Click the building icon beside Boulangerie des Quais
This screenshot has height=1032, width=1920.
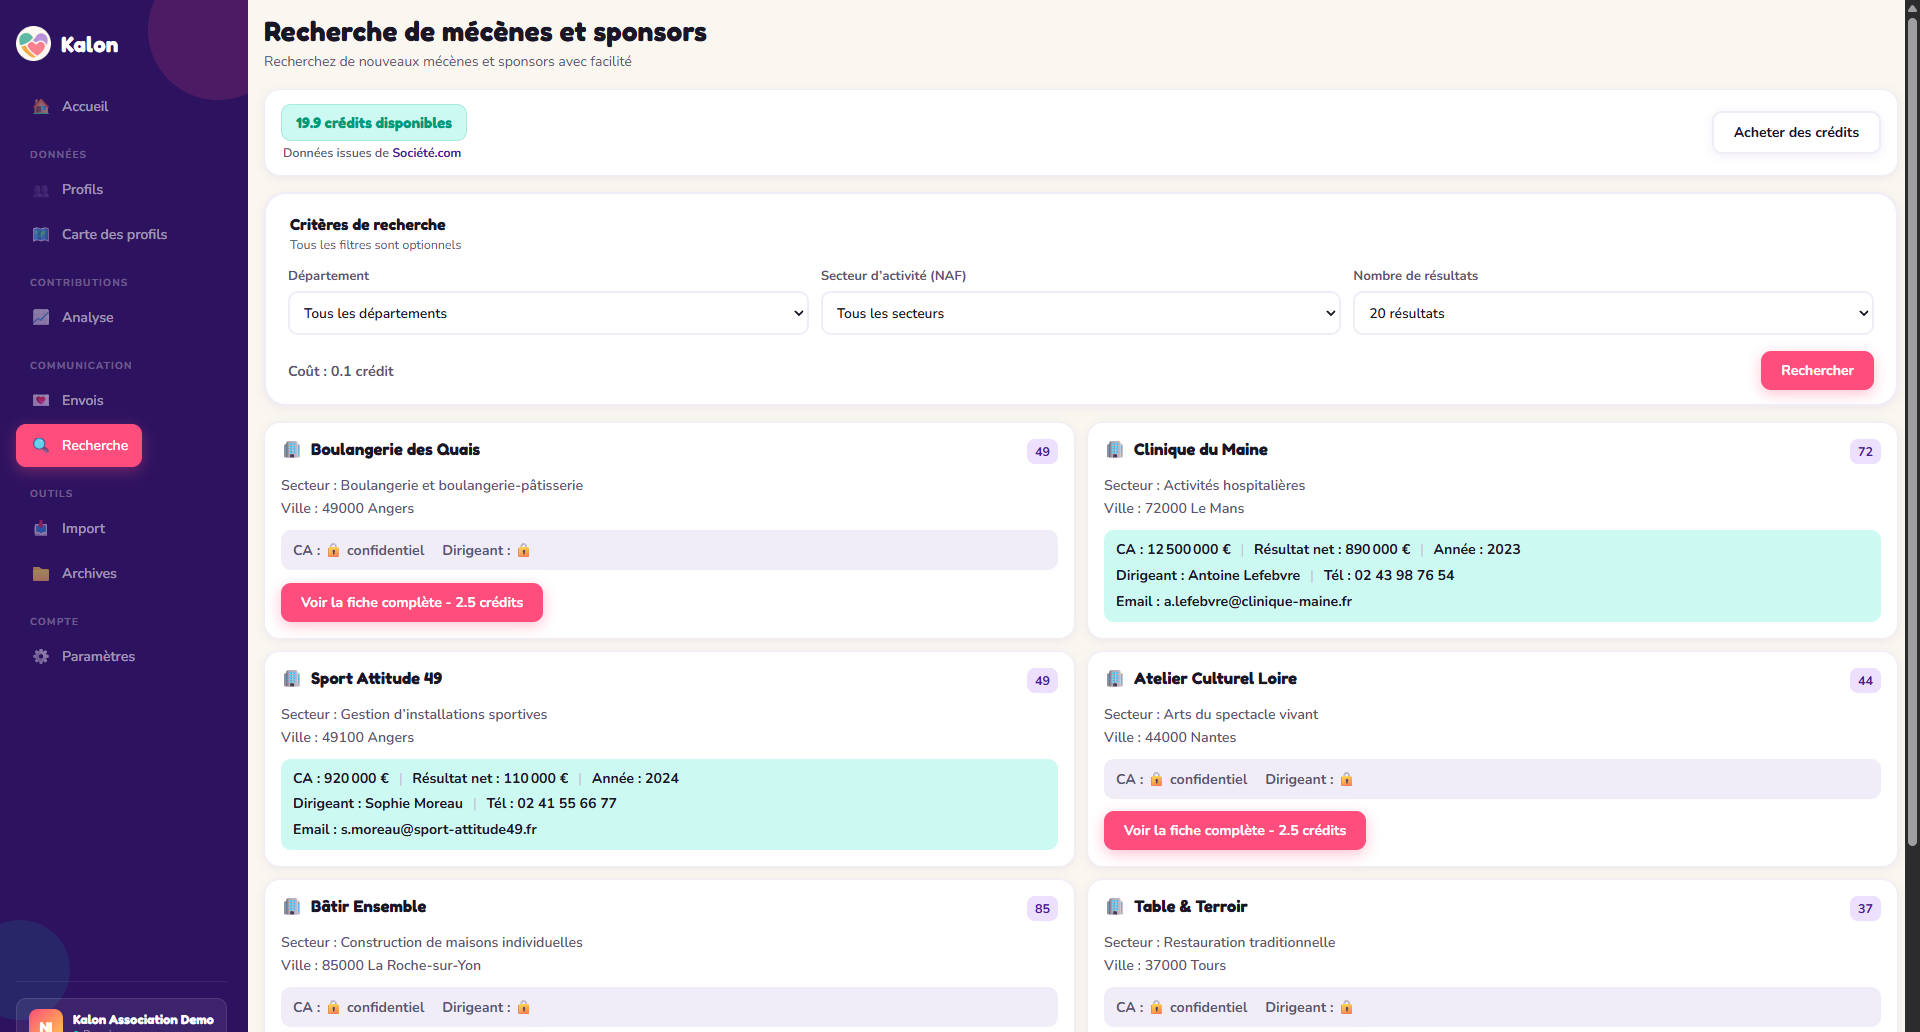(292, 450)
